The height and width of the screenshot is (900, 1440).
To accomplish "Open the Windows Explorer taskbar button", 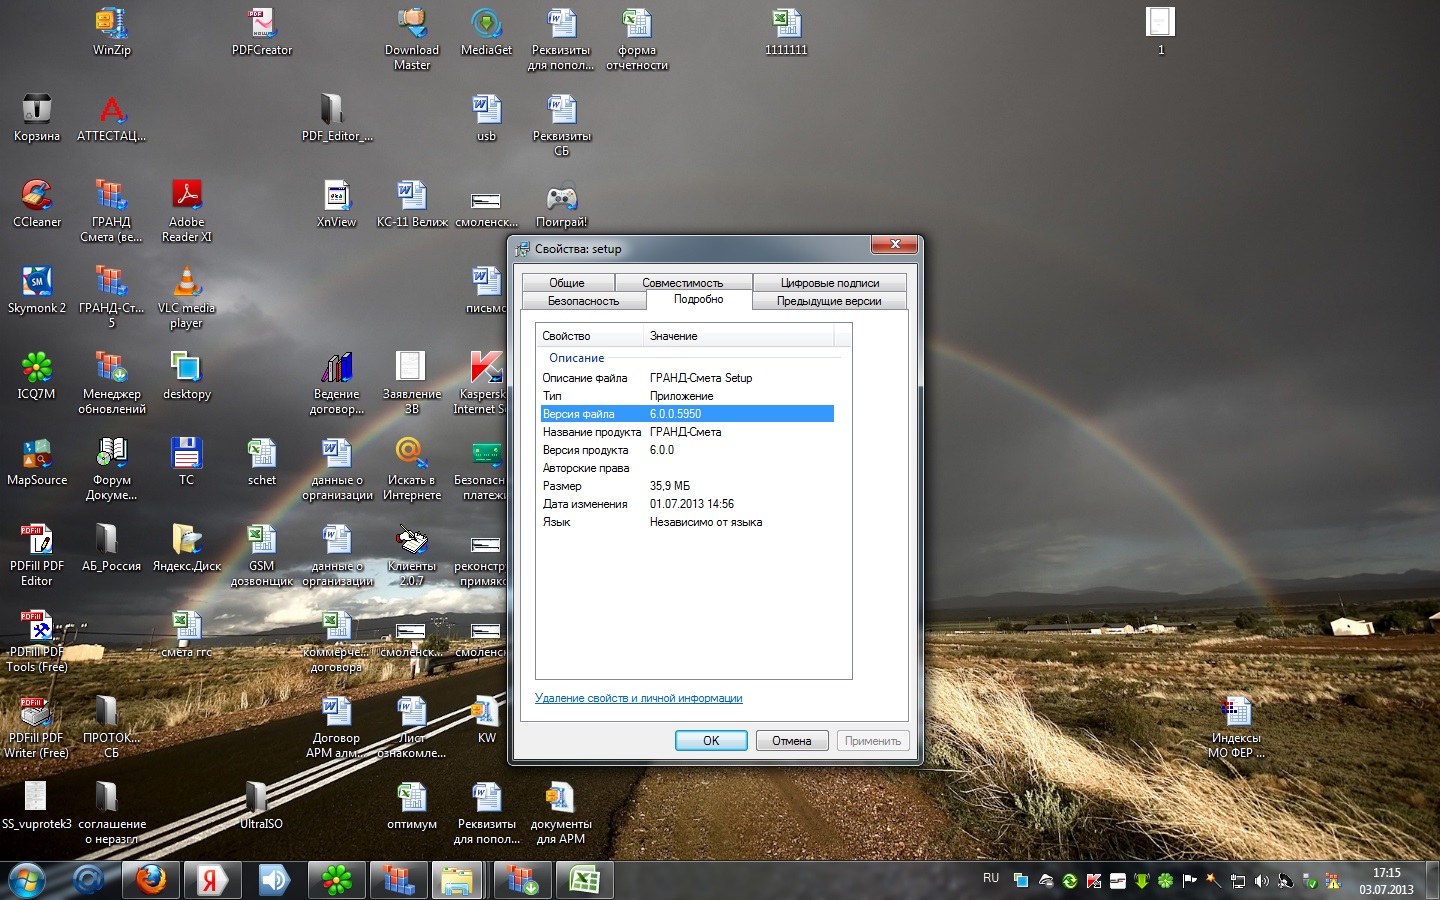I will (x=458, y=880).
